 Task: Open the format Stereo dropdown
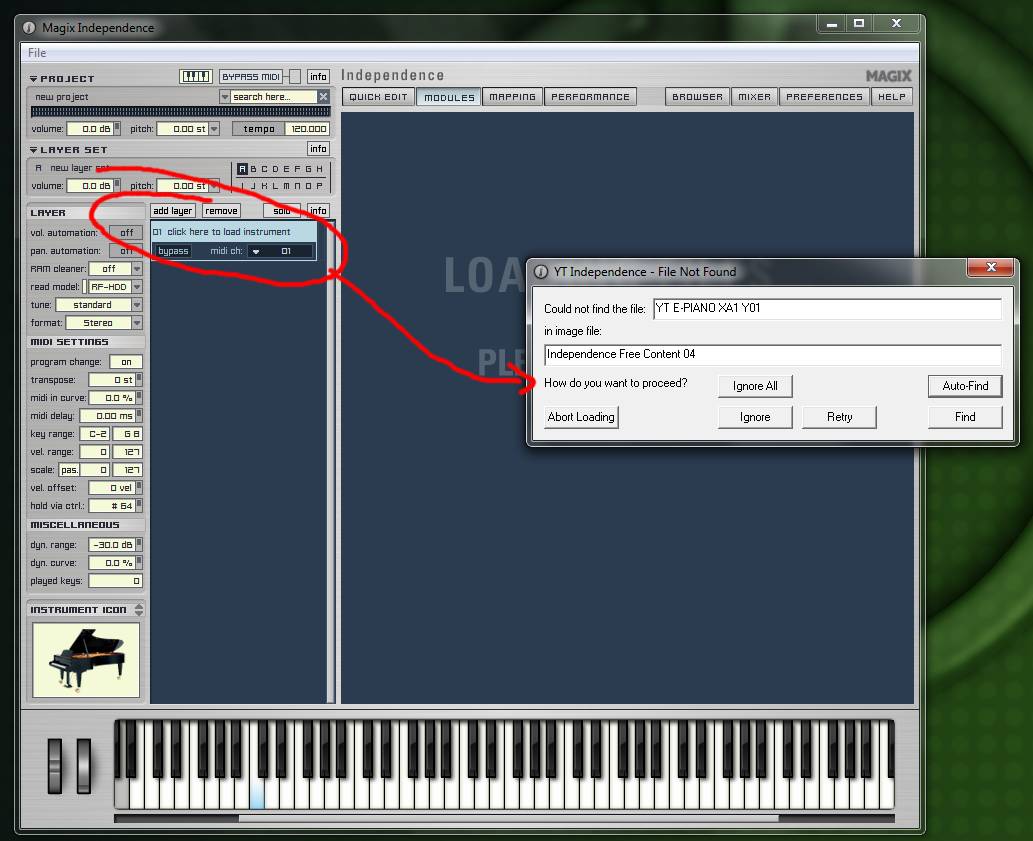[137, 323]
